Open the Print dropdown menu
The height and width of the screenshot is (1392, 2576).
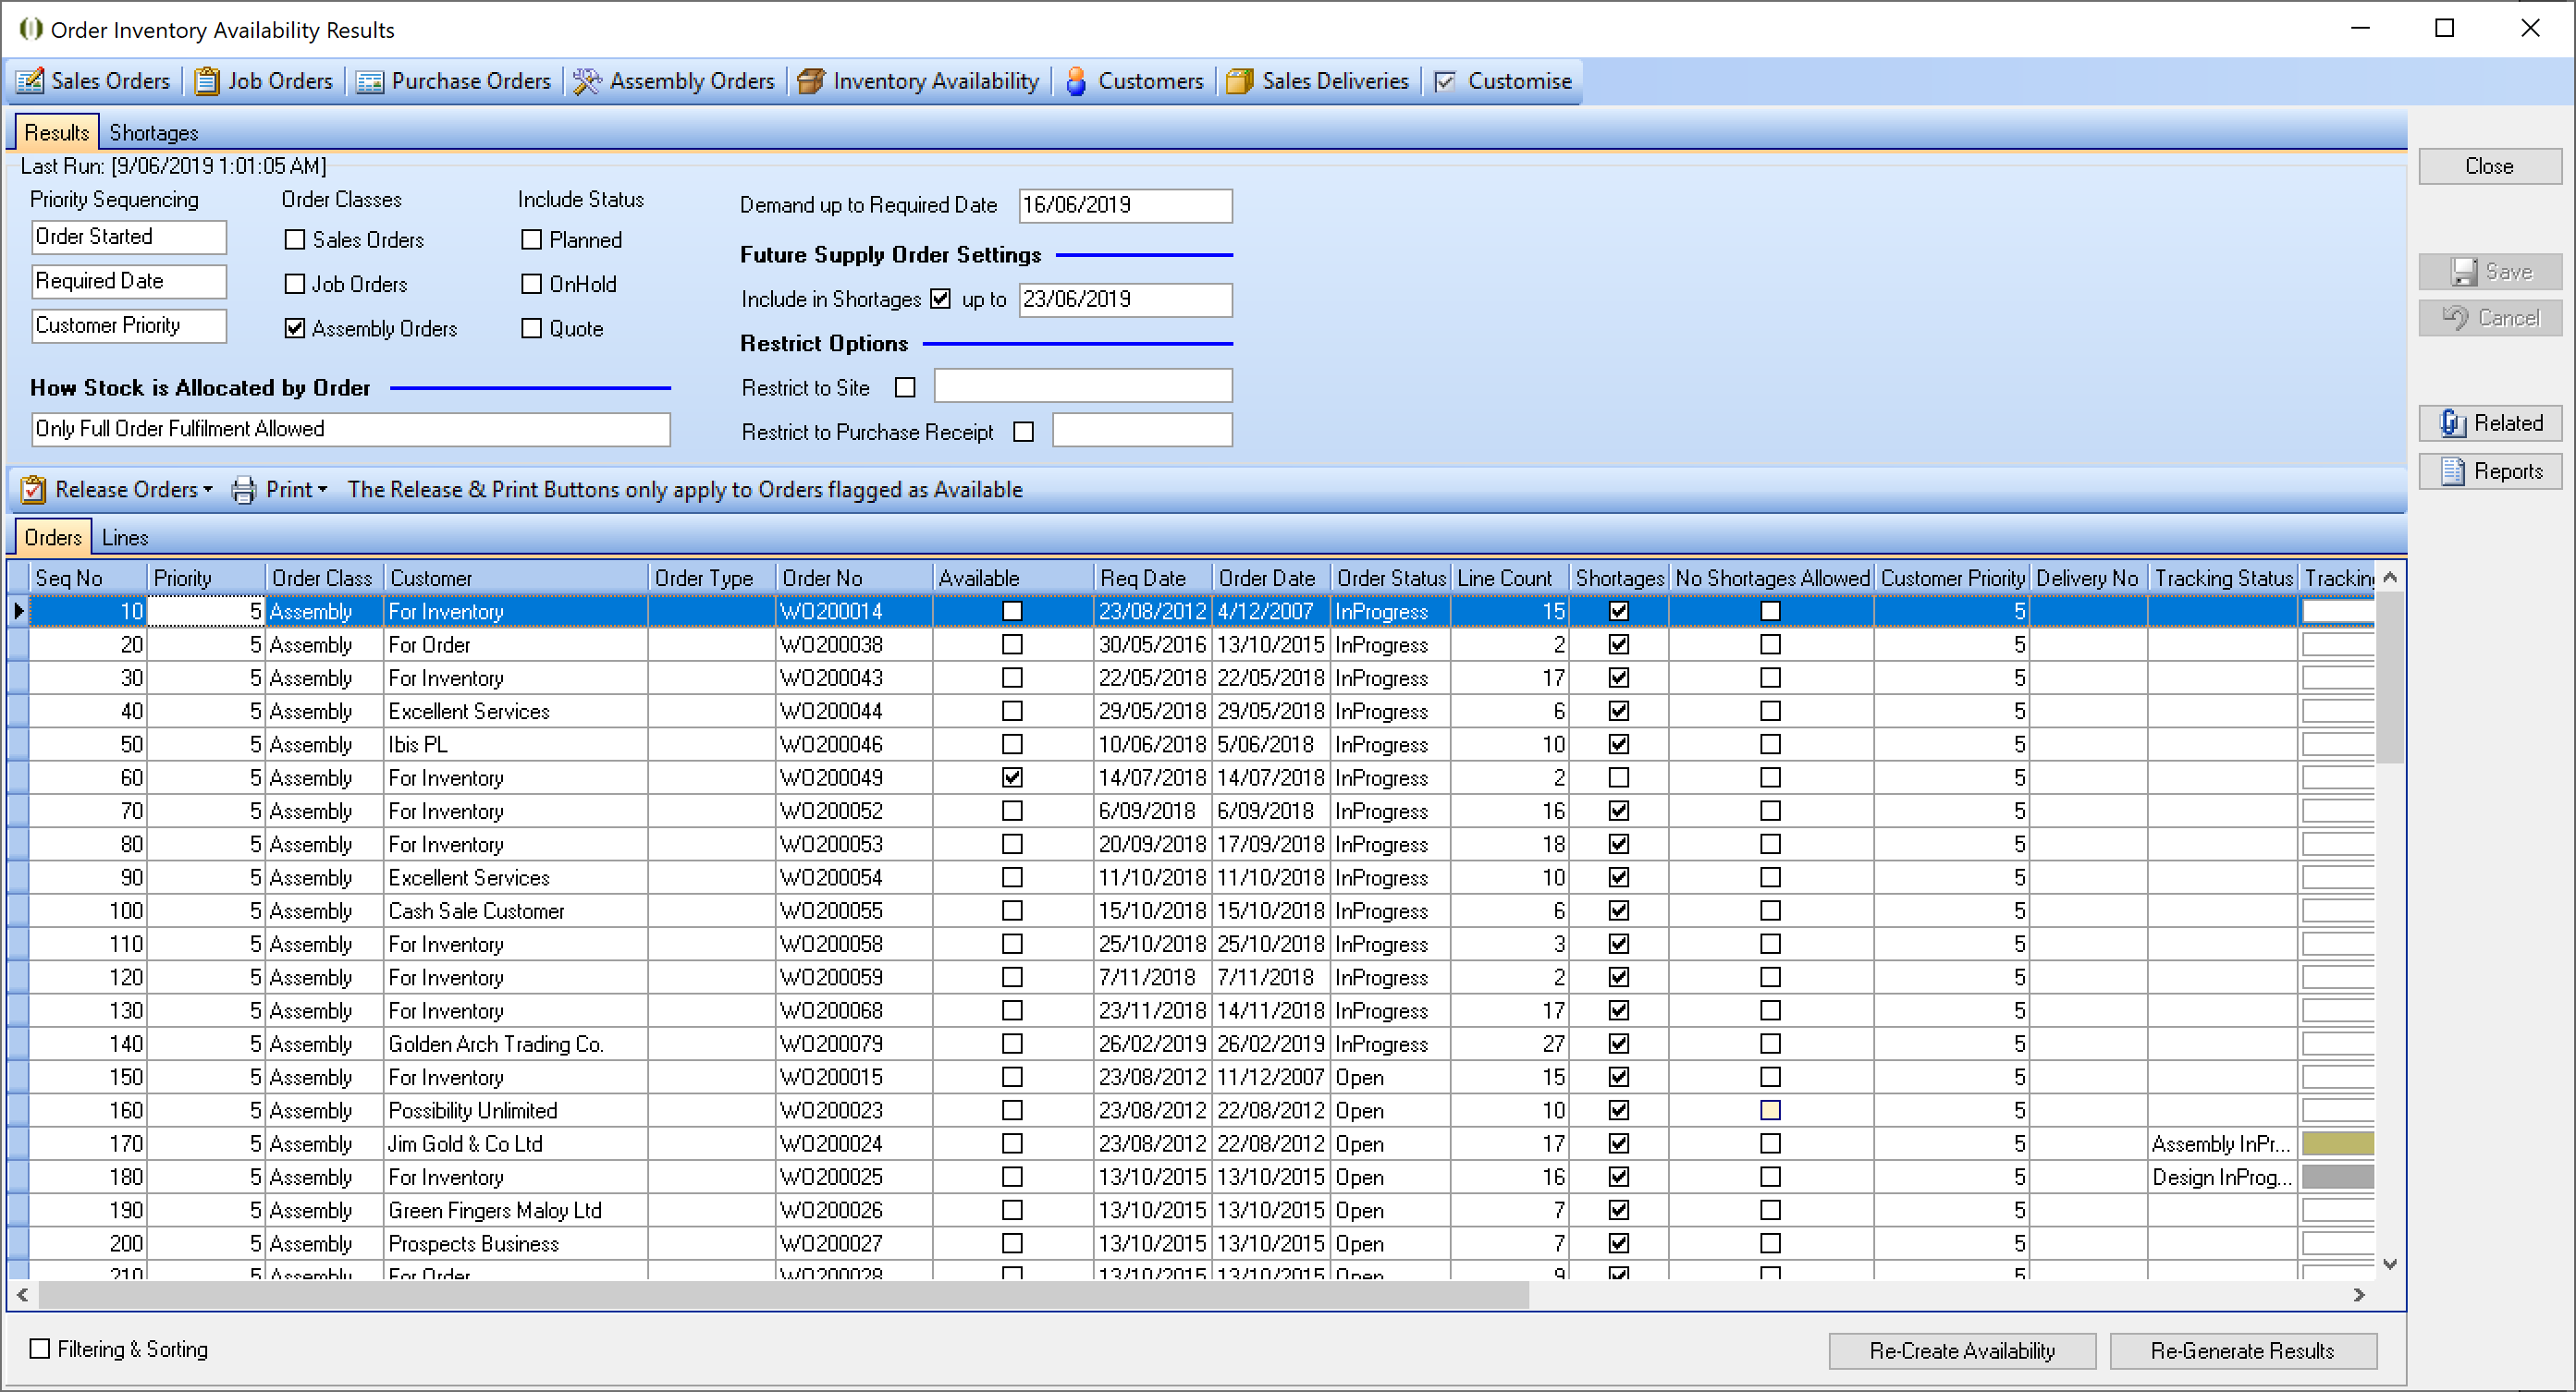(x=322, y=490)
